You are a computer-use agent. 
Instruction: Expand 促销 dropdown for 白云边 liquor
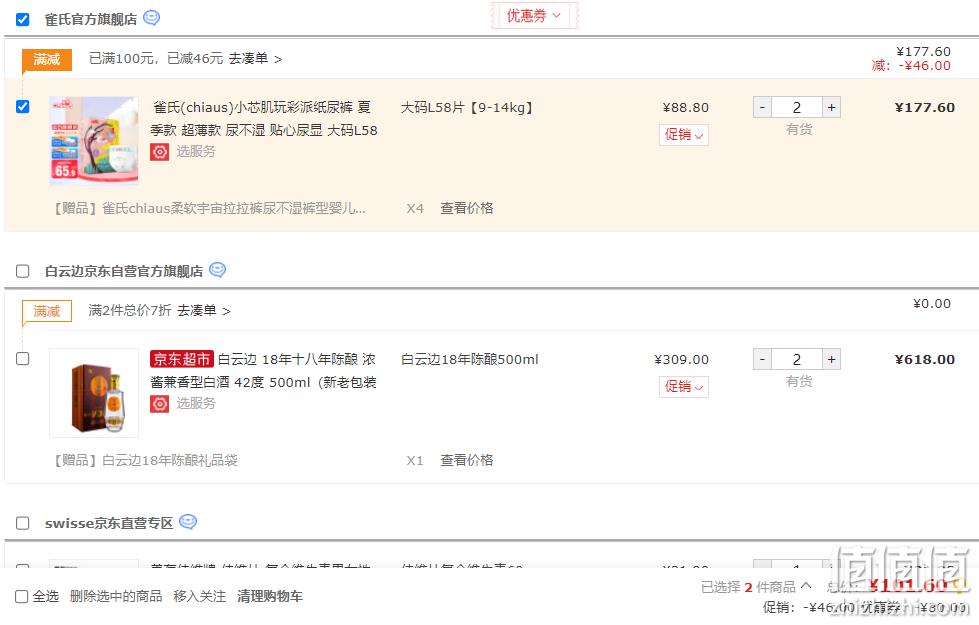point(684,387)
